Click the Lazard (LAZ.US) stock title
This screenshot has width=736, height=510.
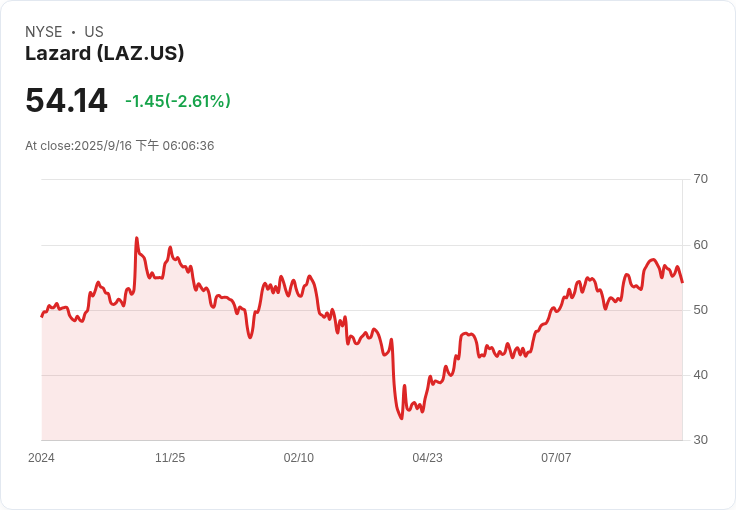[x=104, y=54]
